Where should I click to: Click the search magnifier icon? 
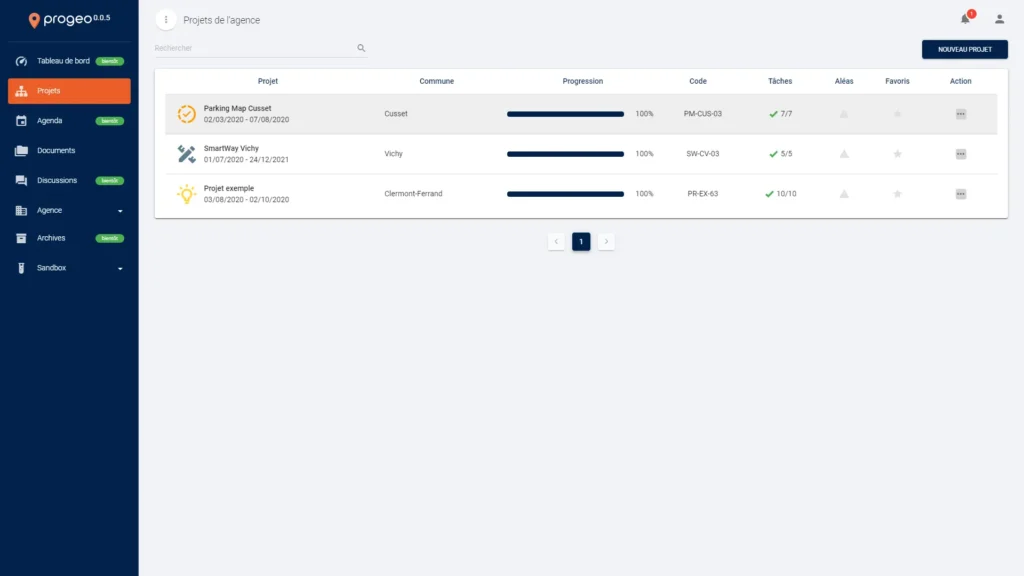click(x=361, y=48)
